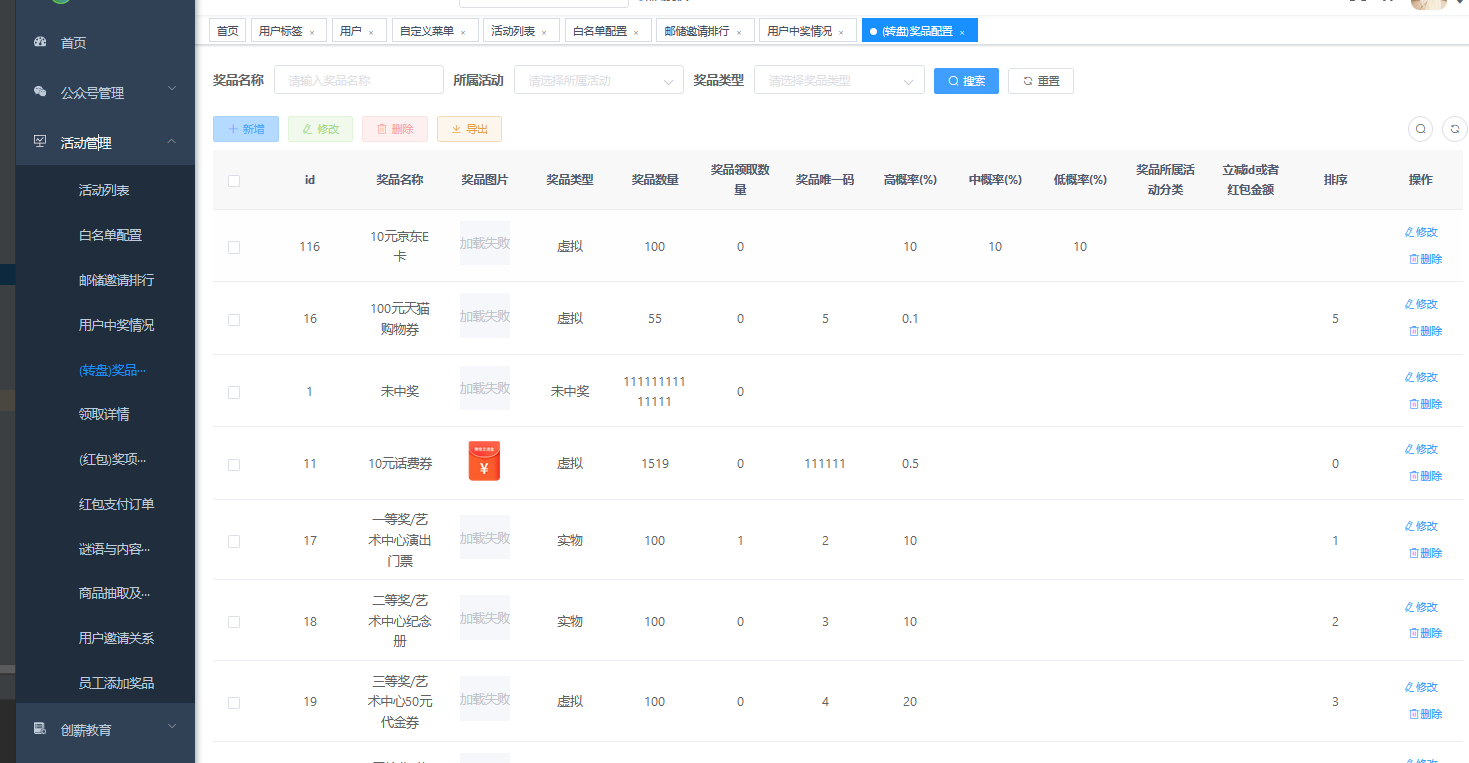Open 首页 dashboard icon in sidebar
The height and width of the screenshot is (763, 1469).
[40, 42]
